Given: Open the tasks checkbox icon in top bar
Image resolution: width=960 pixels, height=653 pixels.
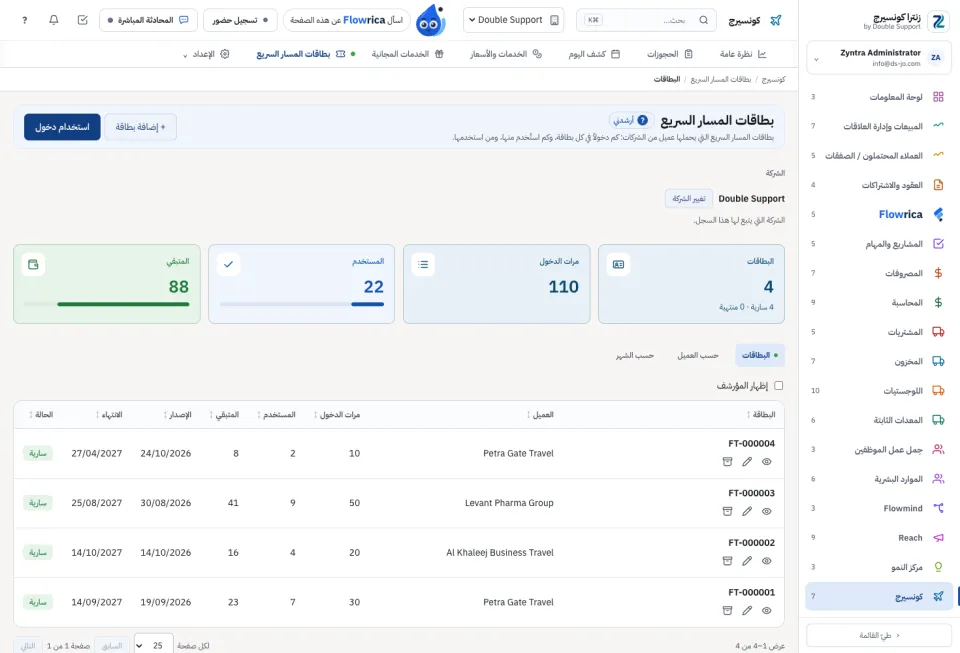Looking at the screenshot, I should click(x=83, y=20).
